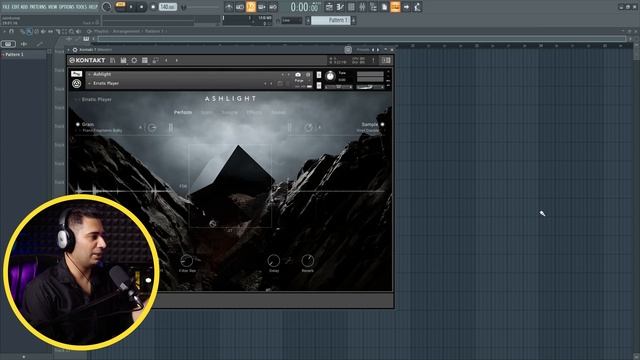Click the stop button in the transport
Image resolution: width=640 pixels, height=360 pixels.
point(142,7)
